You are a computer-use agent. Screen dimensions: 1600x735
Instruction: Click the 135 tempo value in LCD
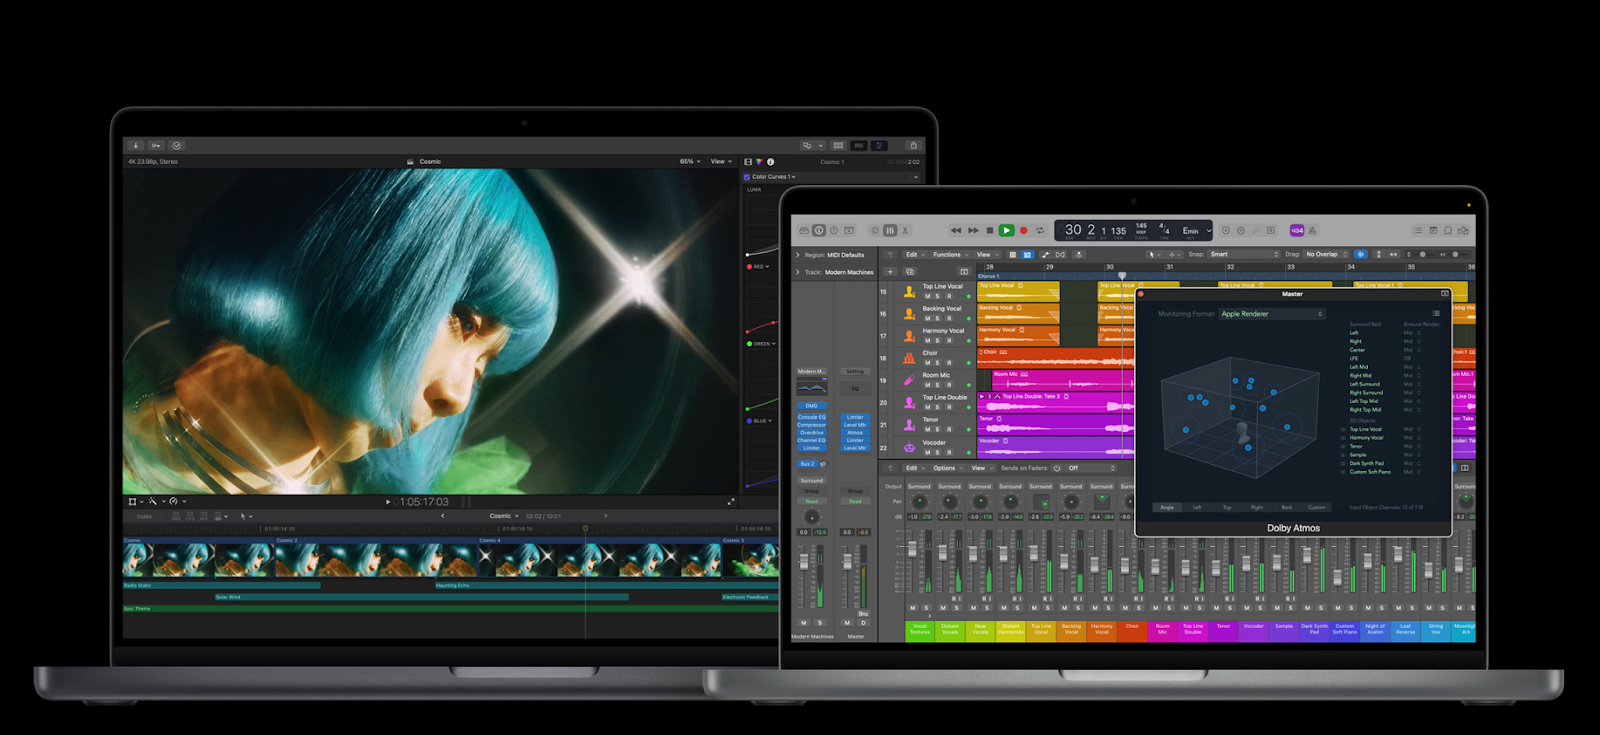pos(1118,231)
